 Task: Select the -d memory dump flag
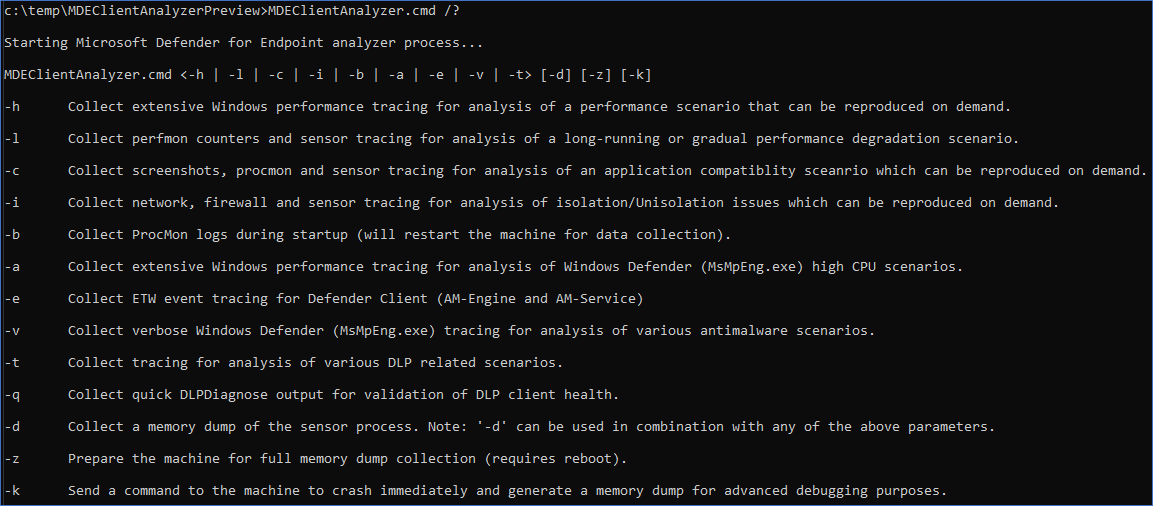[x=12, y=427]
